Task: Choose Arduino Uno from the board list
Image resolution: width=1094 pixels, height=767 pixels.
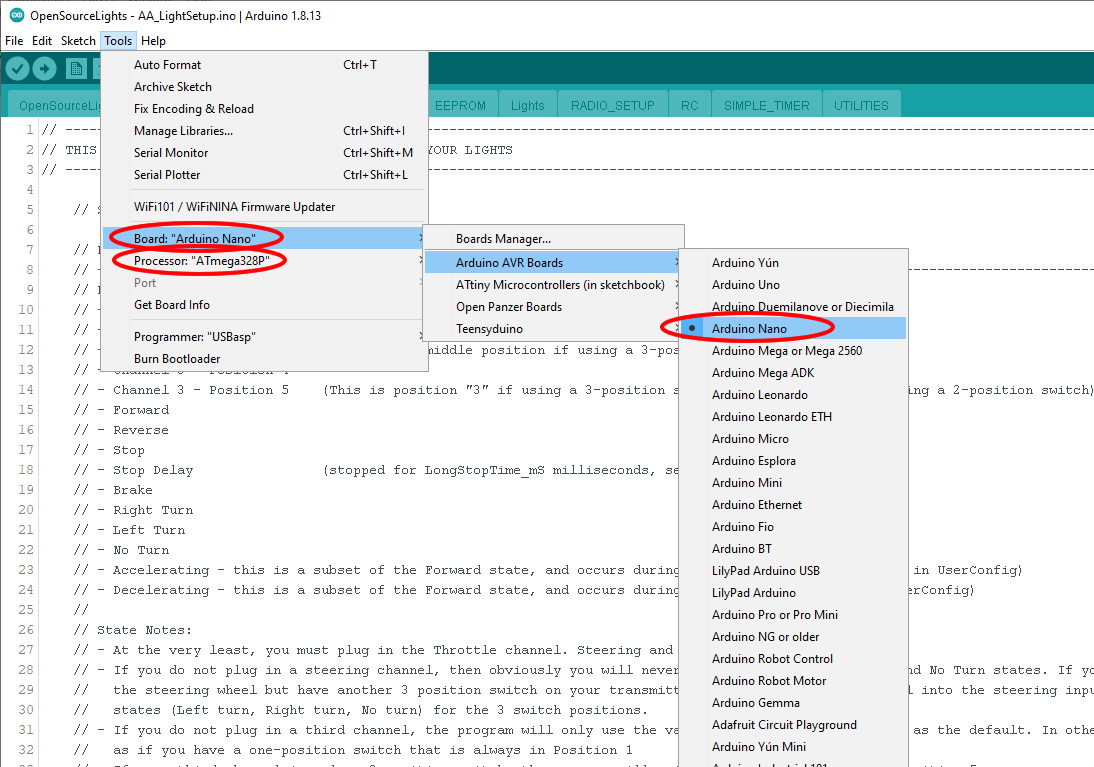Action: (x=745, y=285)
